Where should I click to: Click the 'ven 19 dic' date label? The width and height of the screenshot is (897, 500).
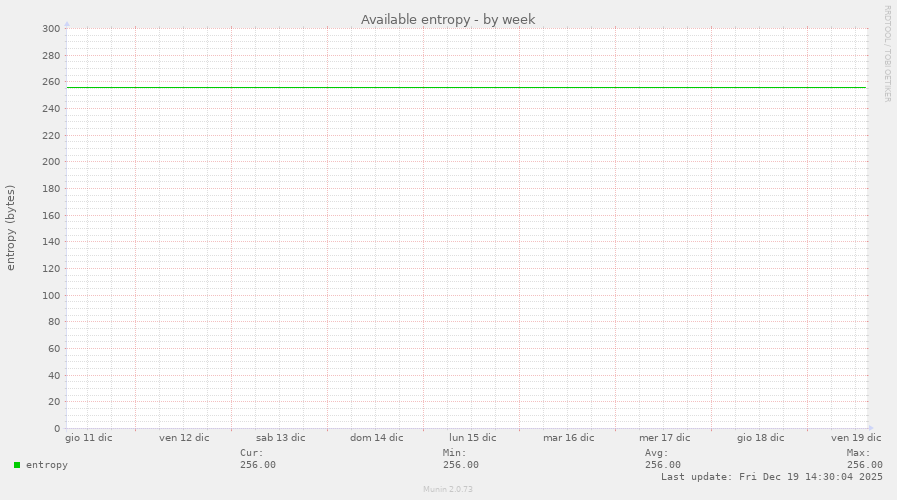[x=856, y=438]
